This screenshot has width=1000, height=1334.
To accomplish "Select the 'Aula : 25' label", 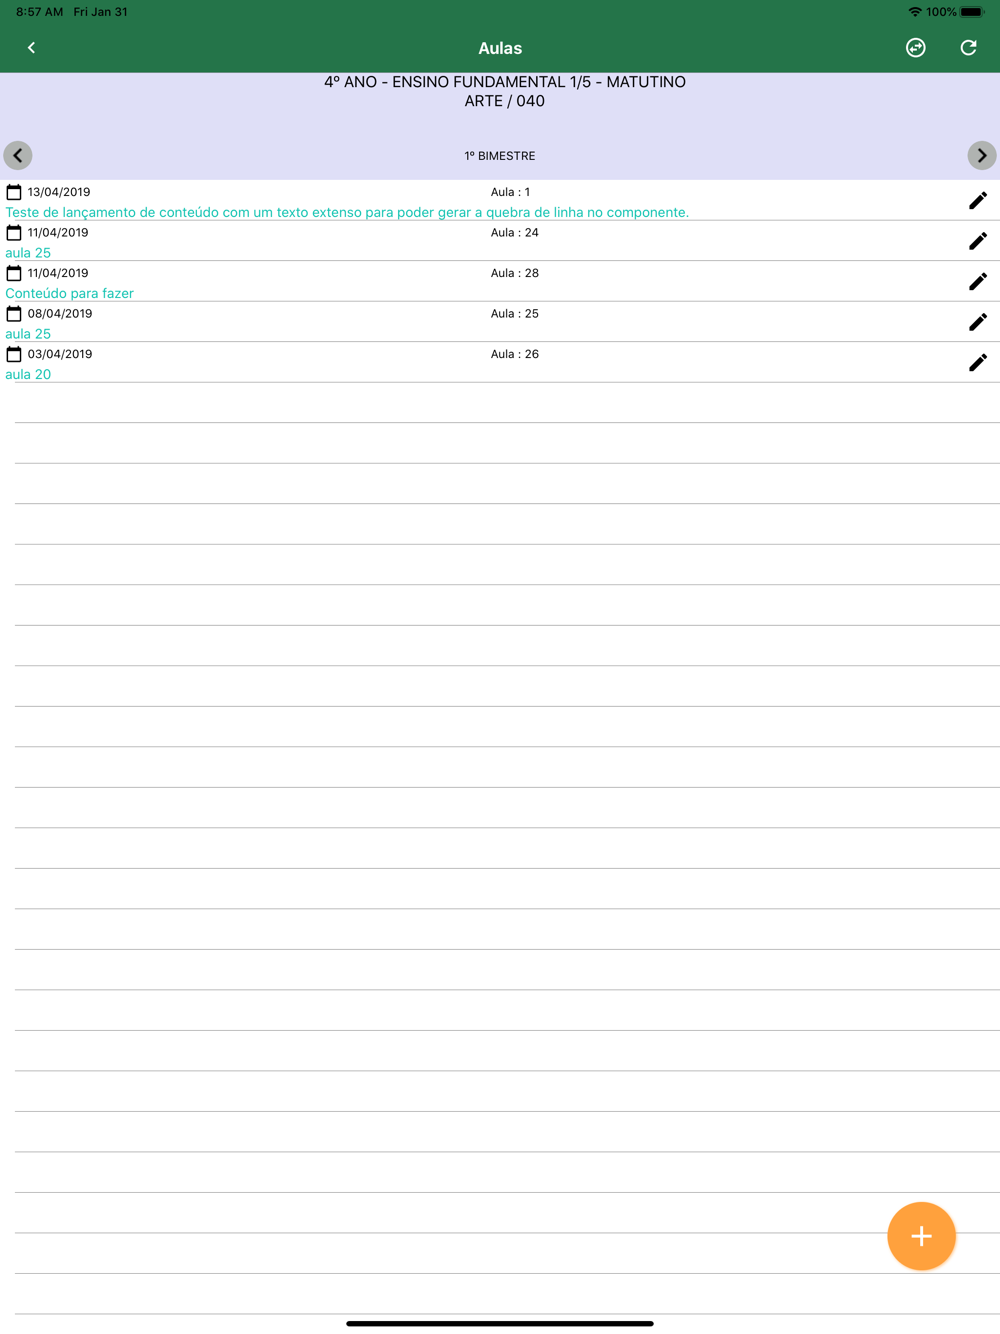I will tap(515, 313).
